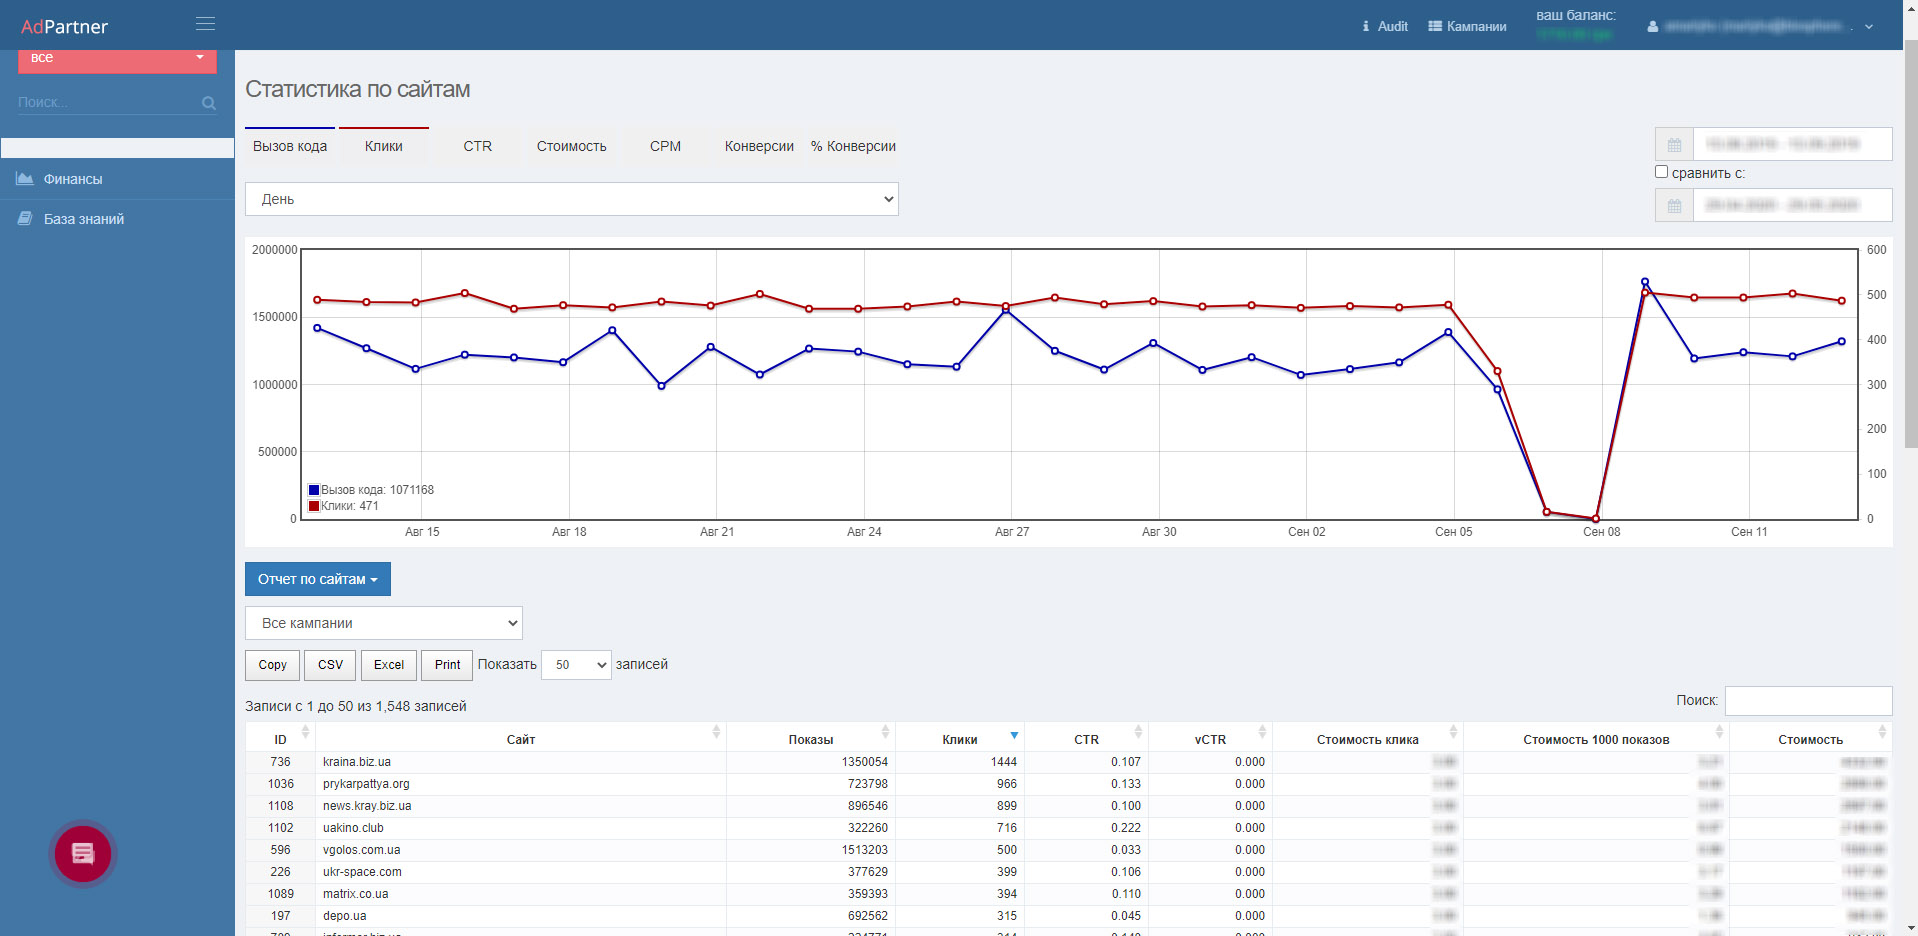Viewport: 1918px width, 936px height.
Task: Click the Кампании list icon
Action: (x=1434, y=27)
